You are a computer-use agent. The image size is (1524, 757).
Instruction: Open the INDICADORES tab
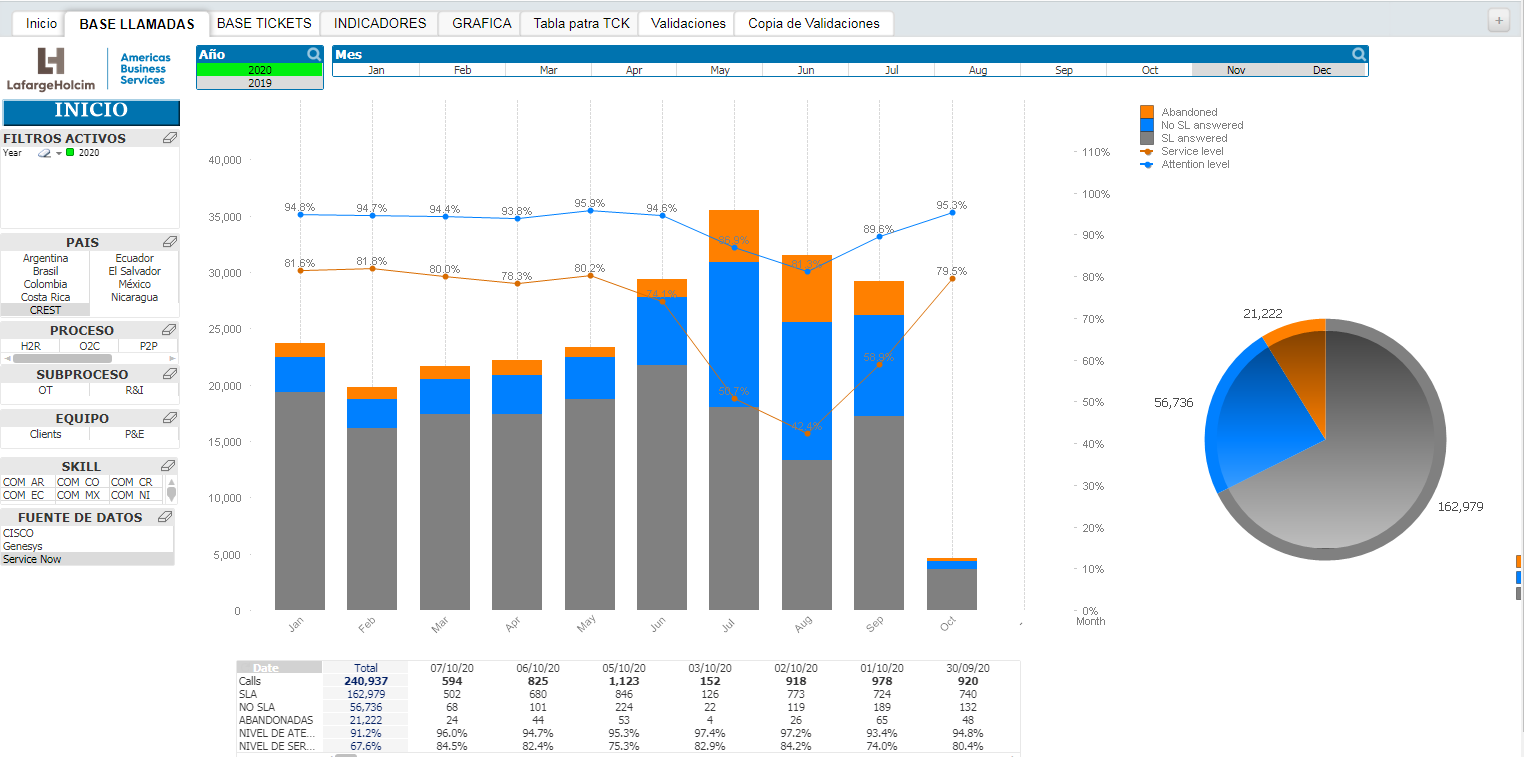(x=380, y=23)
